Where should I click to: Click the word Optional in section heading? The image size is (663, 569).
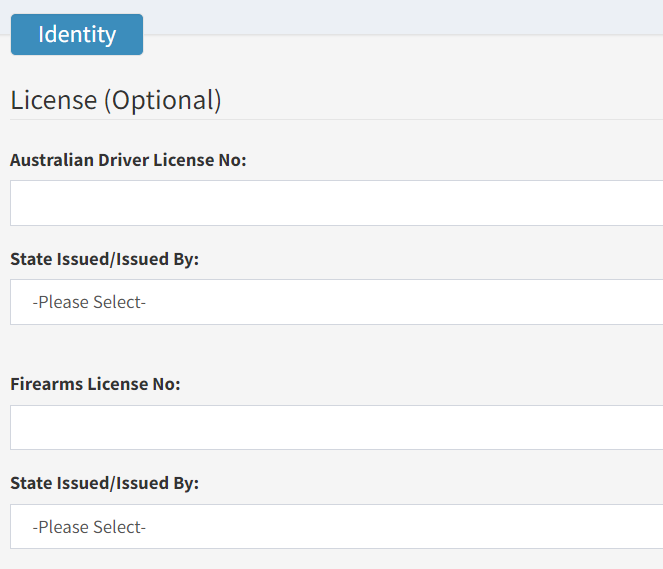[163, 101]
